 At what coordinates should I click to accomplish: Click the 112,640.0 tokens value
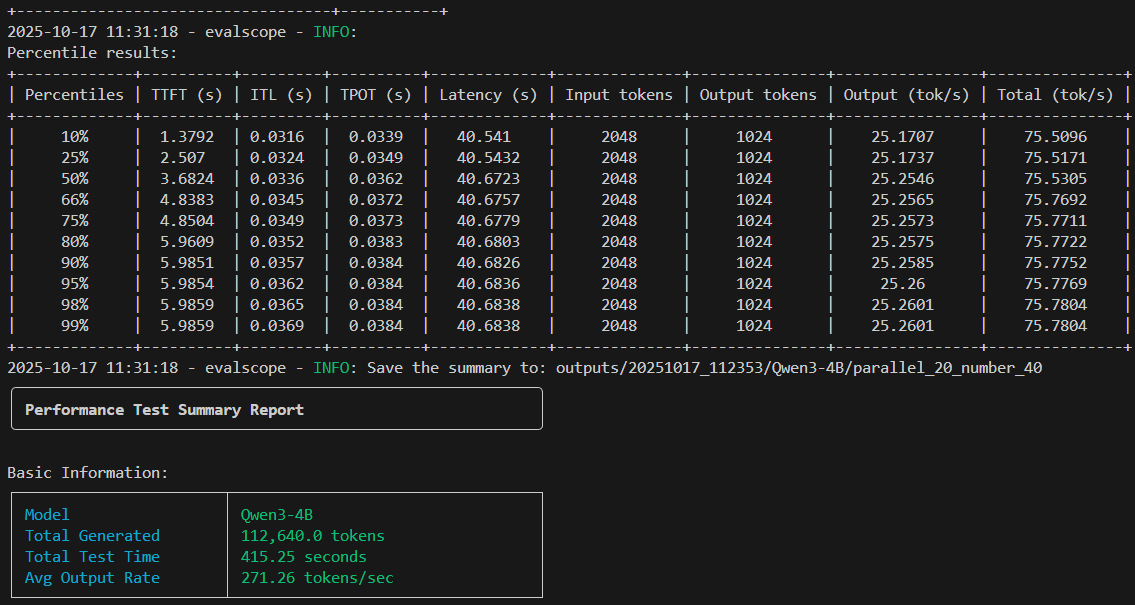point(313,536)
